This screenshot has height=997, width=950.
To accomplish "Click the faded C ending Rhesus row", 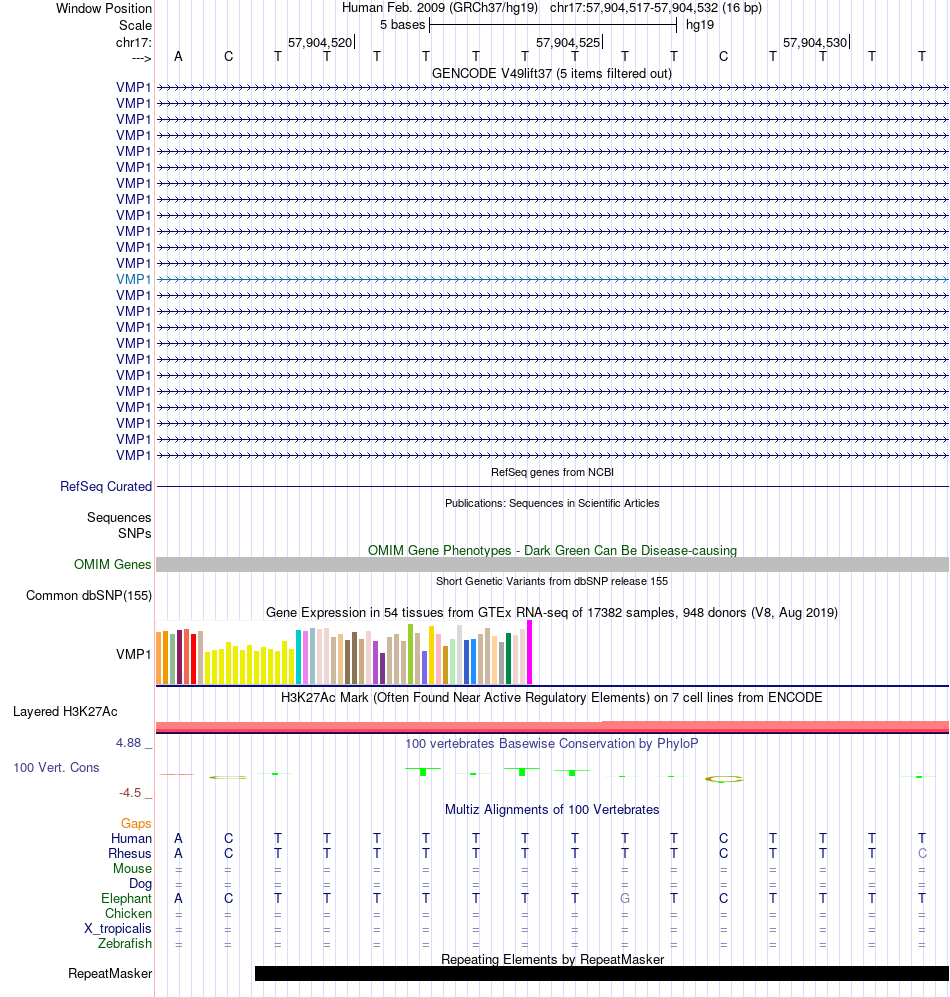I will coord(922,853).
